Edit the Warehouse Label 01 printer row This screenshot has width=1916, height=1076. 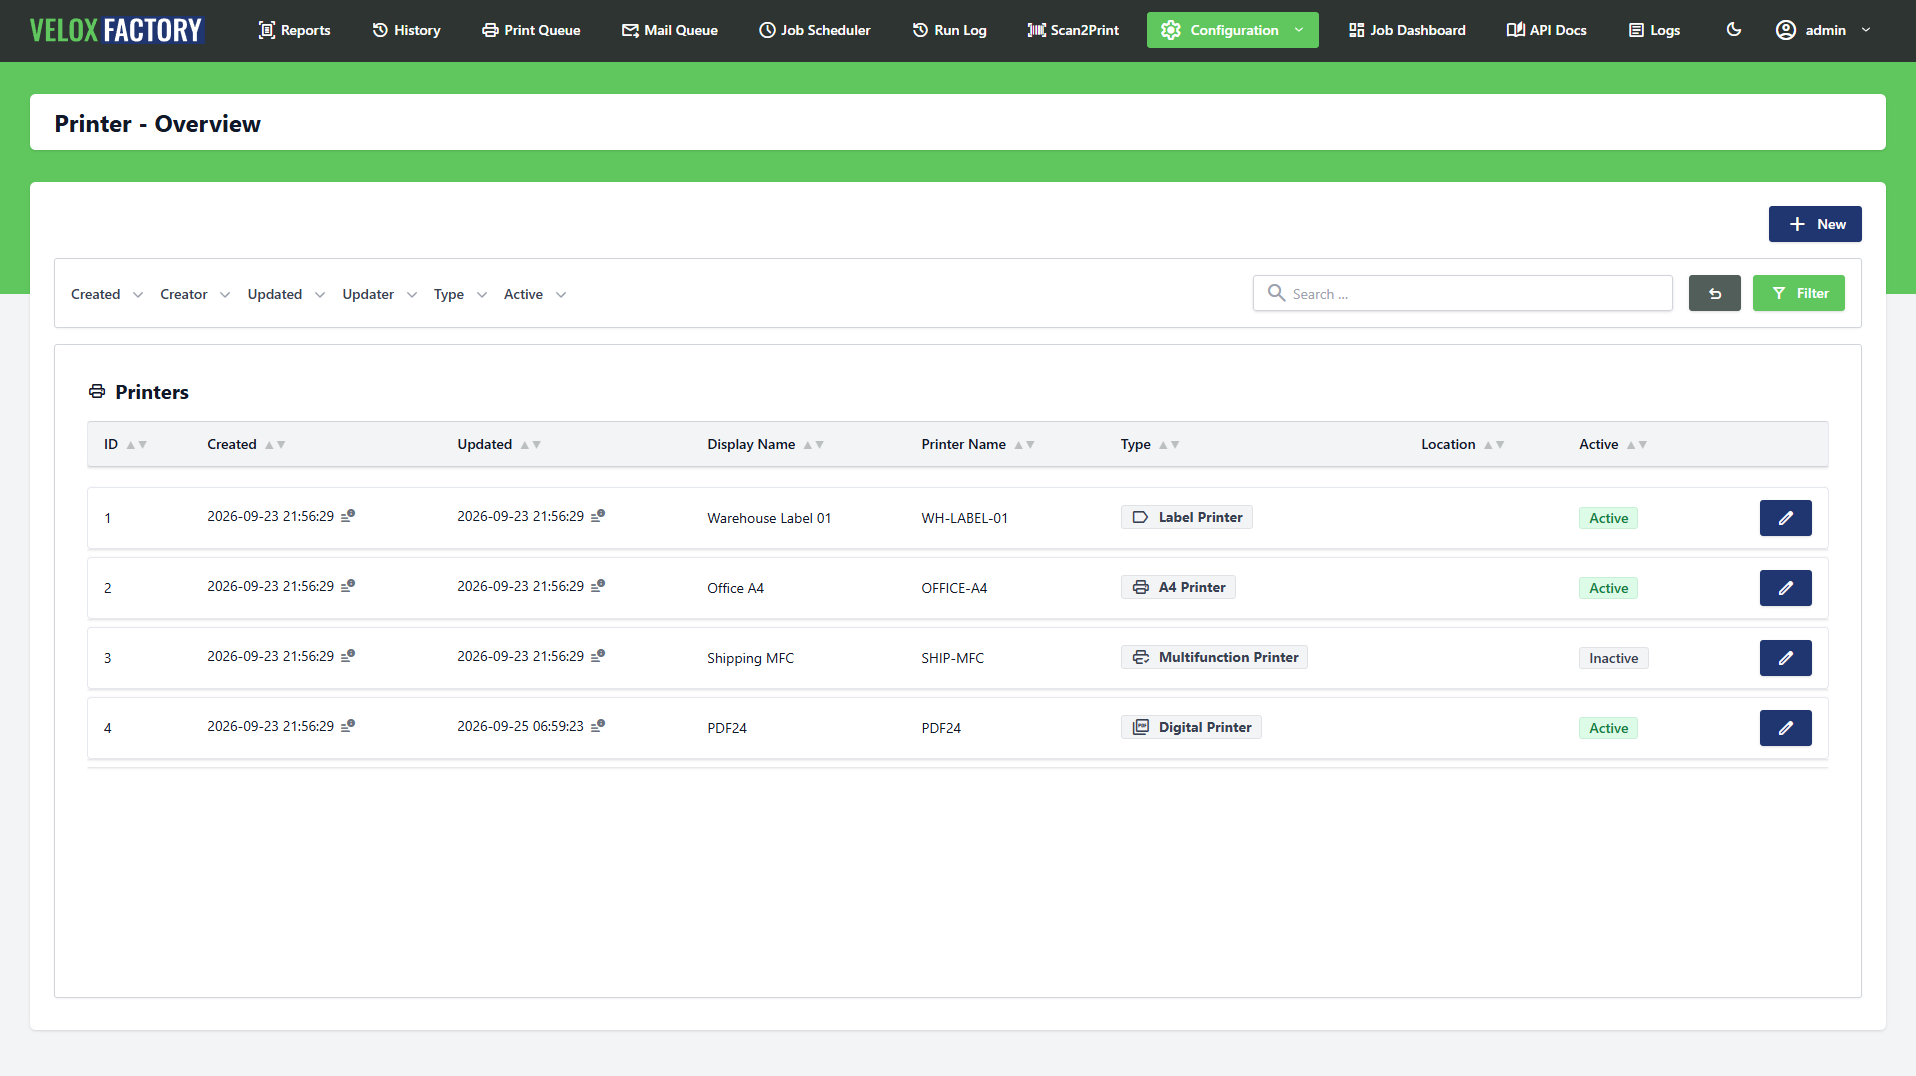tap(1785, 518)
